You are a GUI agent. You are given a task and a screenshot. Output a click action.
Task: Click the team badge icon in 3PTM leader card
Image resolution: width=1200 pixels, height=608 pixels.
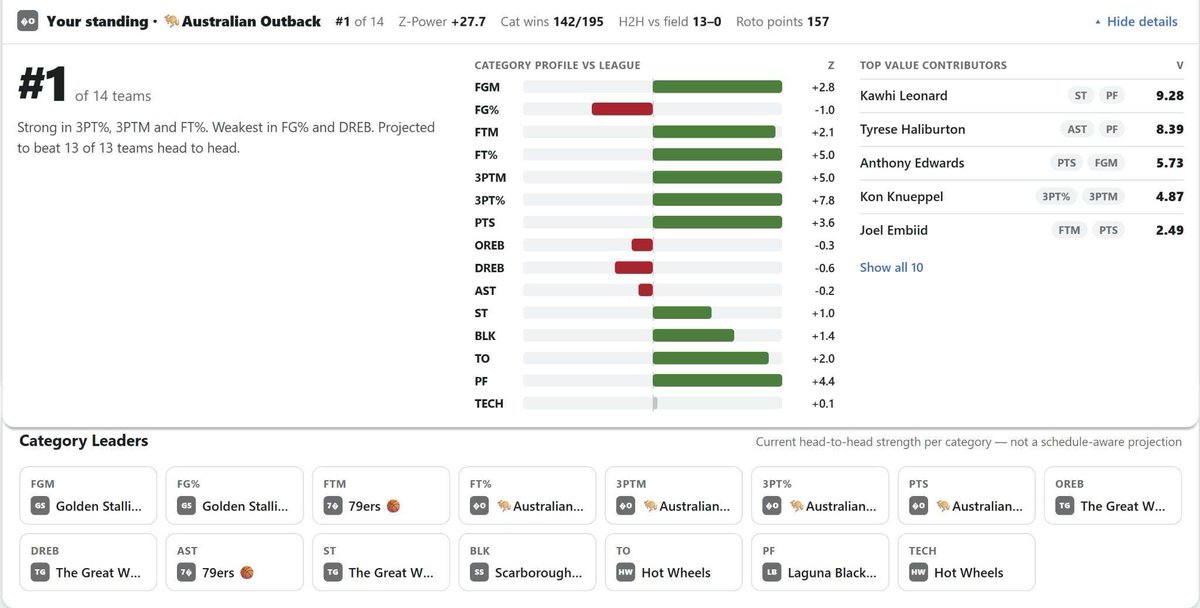click(x=625, y=506)
